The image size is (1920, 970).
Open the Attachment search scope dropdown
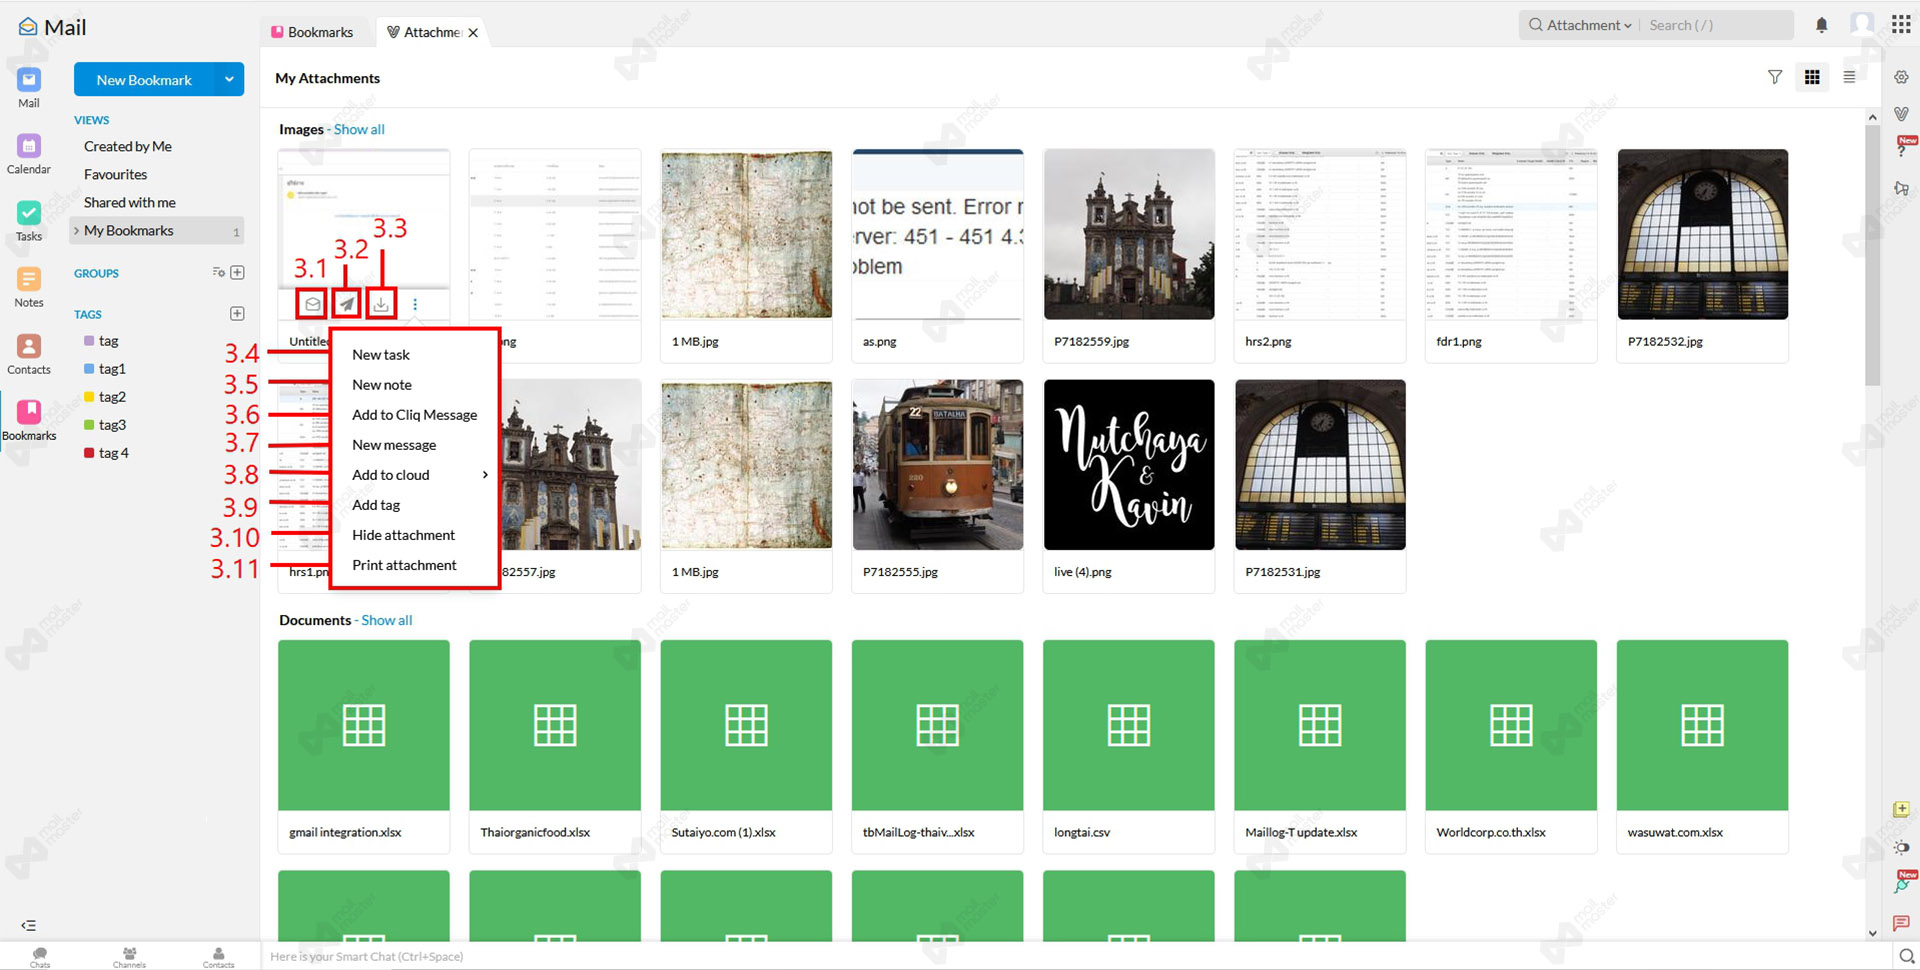[x=1582, y=25]
